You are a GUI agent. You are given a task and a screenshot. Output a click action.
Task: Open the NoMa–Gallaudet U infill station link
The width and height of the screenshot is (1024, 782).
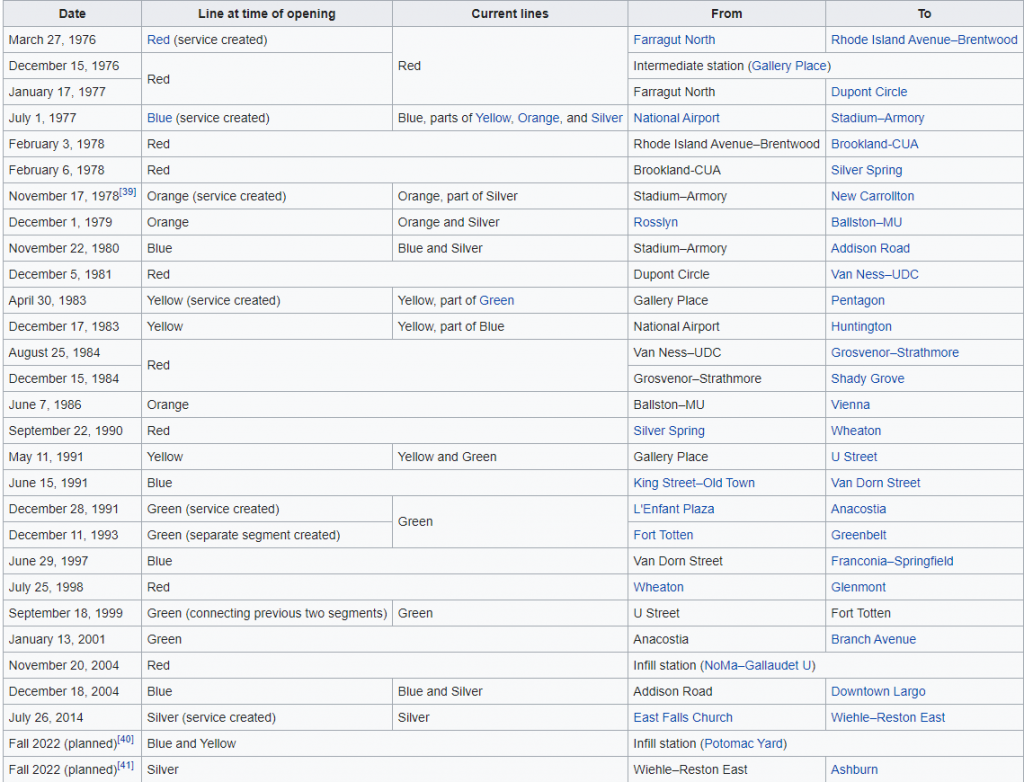(758, 667)
